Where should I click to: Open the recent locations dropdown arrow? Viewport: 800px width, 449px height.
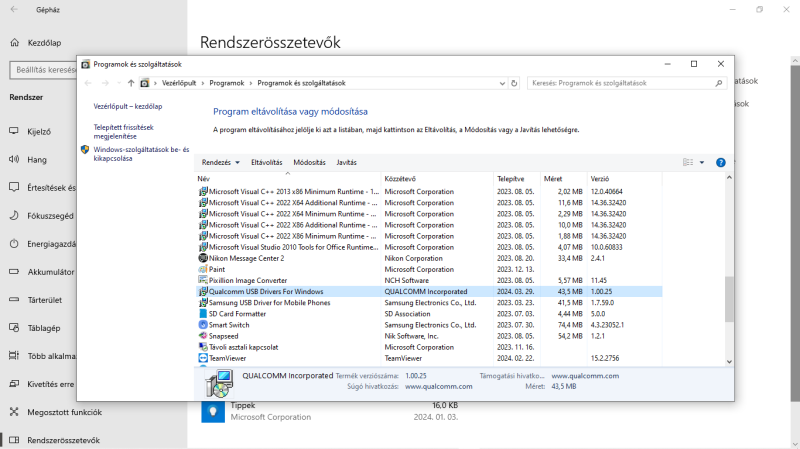[118, 83]
